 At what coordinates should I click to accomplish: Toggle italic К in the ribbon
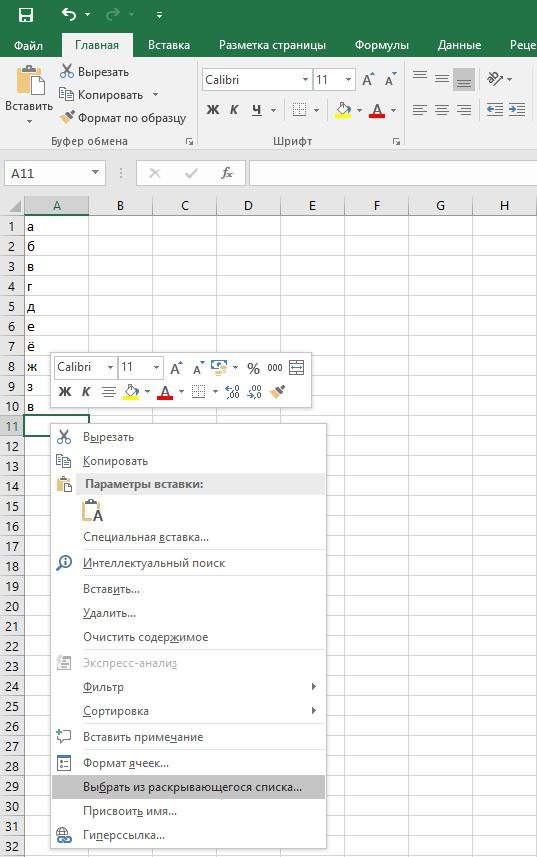tap(234, 110)
